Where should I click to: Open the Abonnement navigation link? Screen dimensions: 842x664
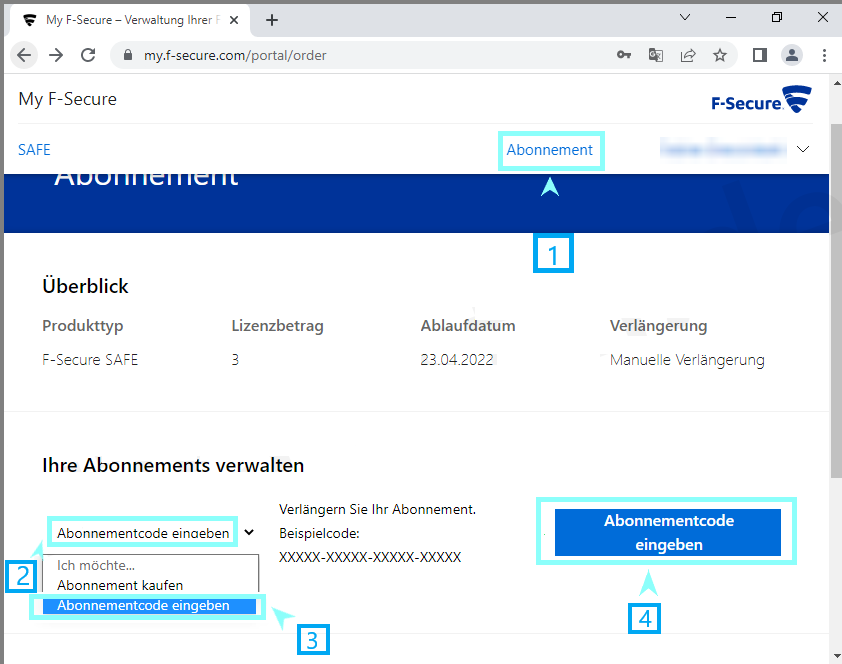click(x=550, y=150)
